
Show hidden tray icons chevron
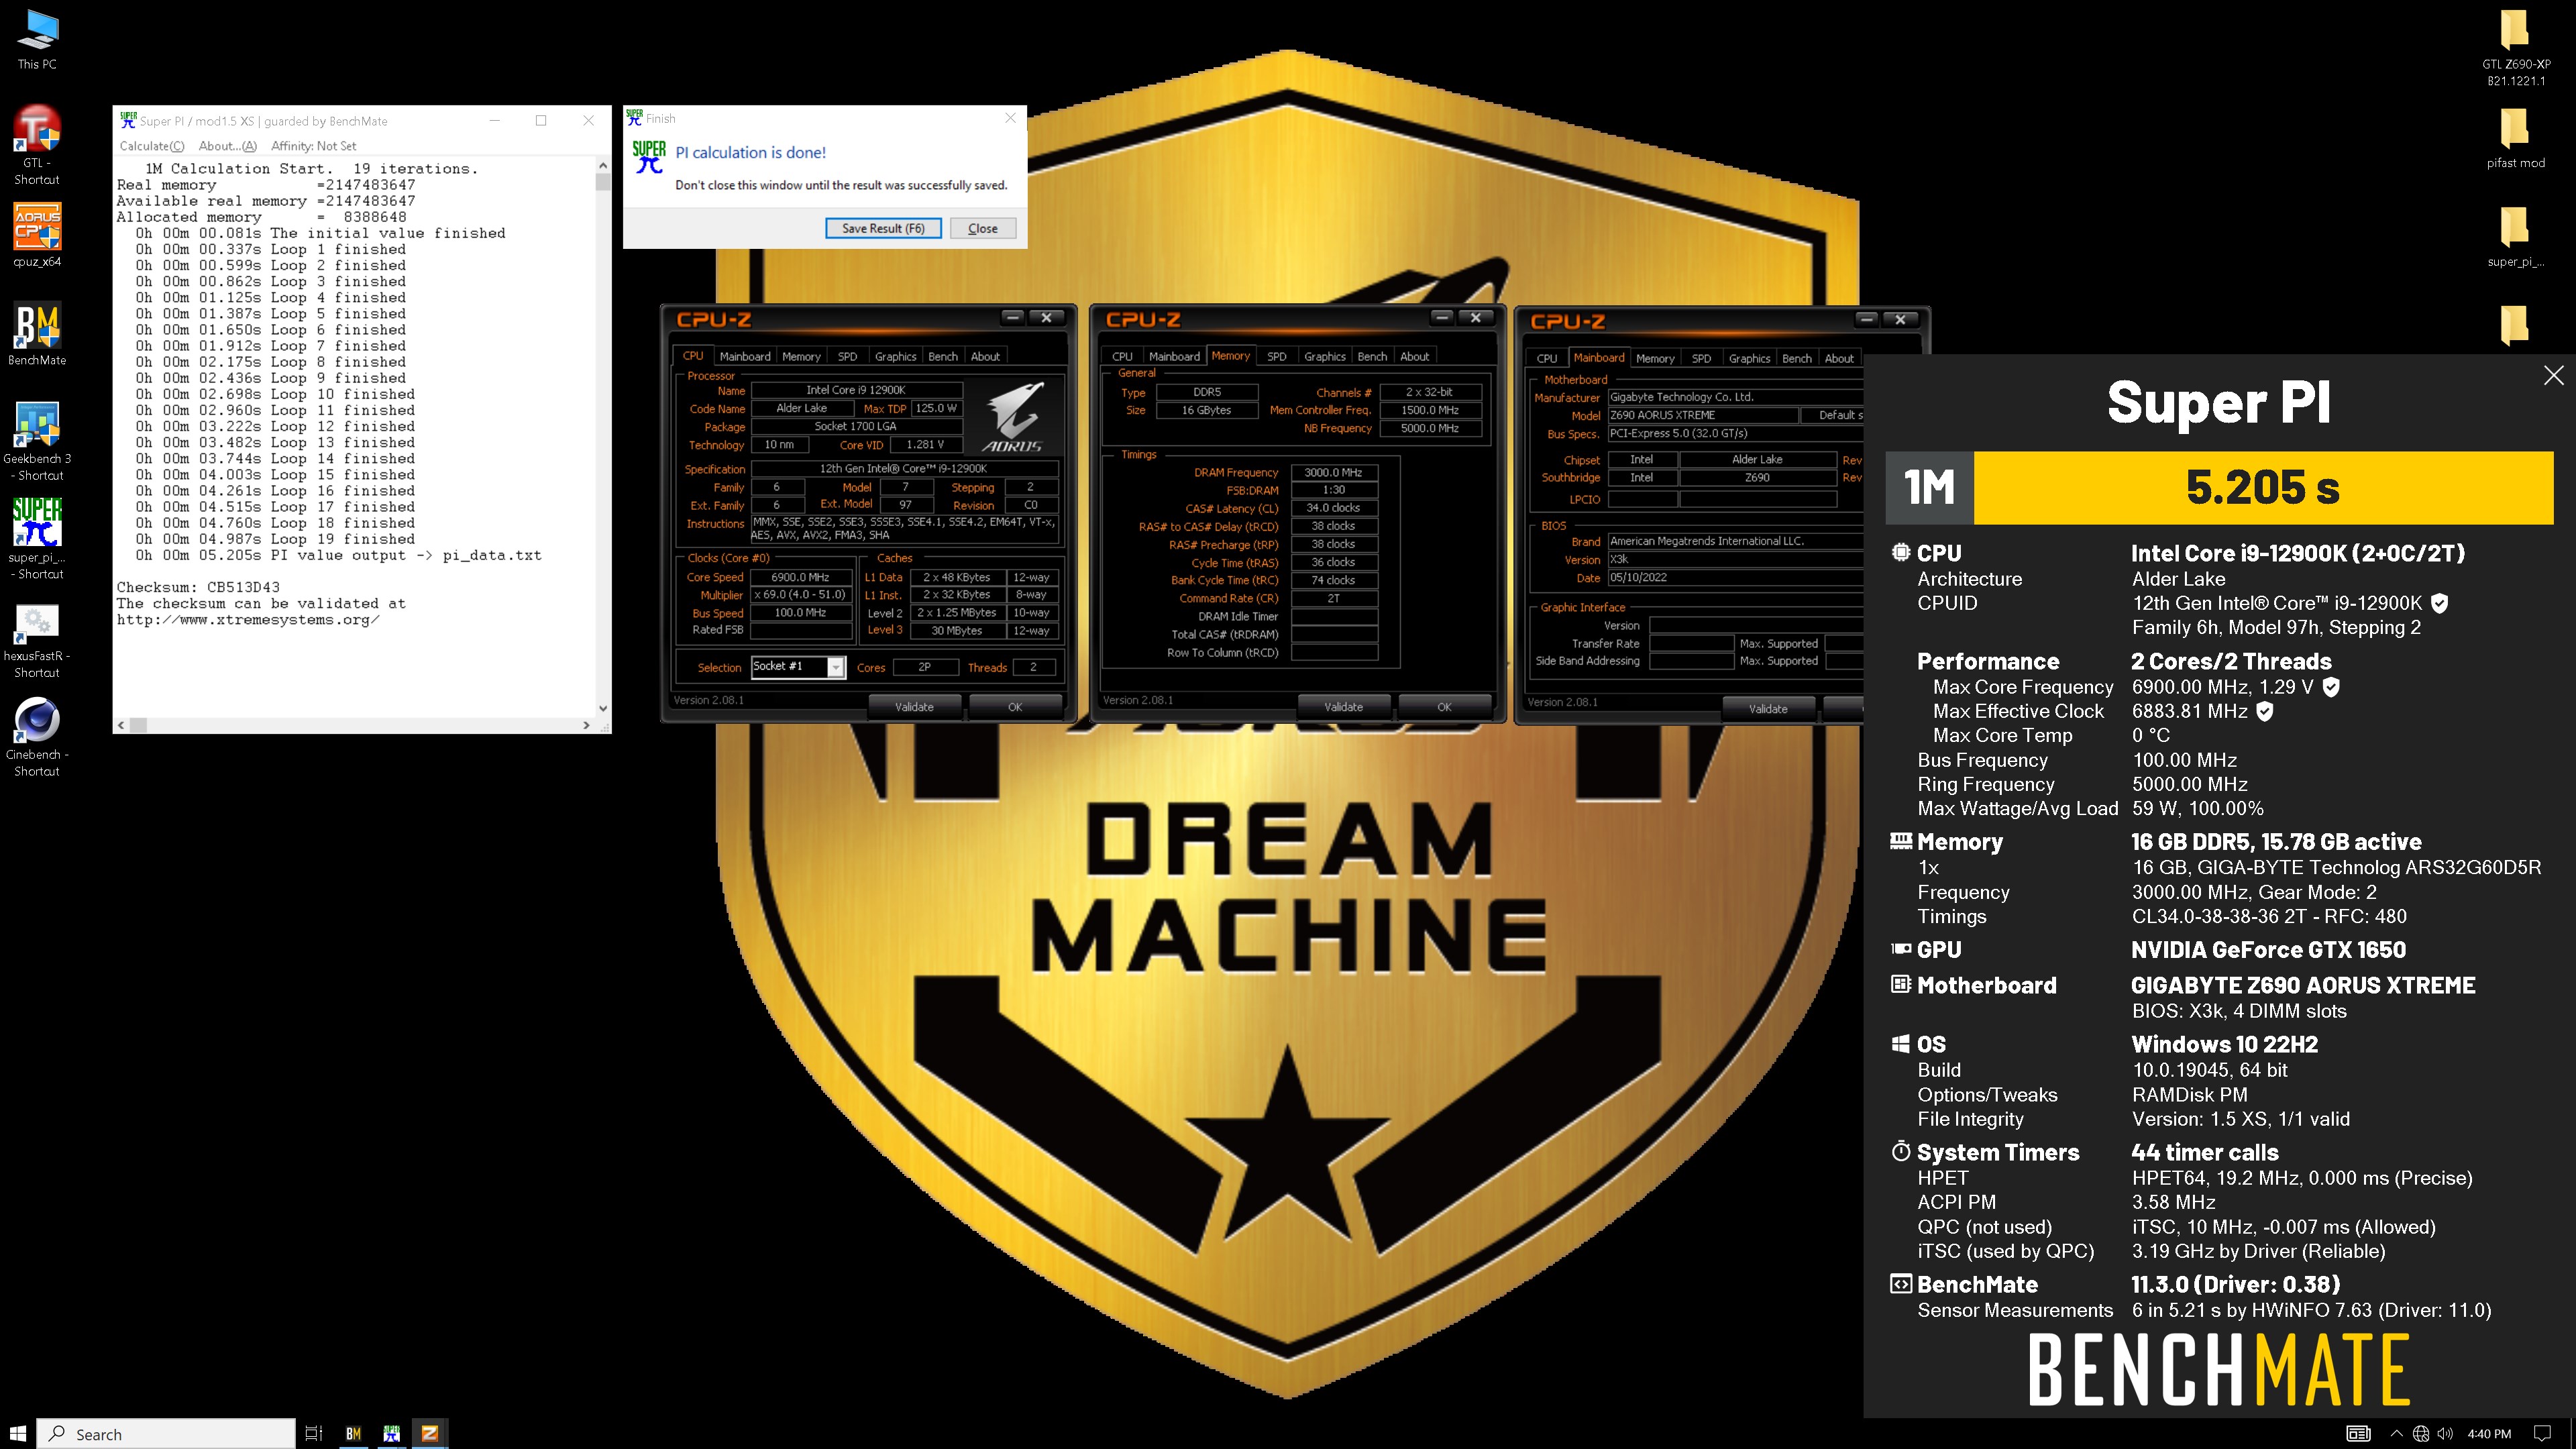[2396, 1433]
